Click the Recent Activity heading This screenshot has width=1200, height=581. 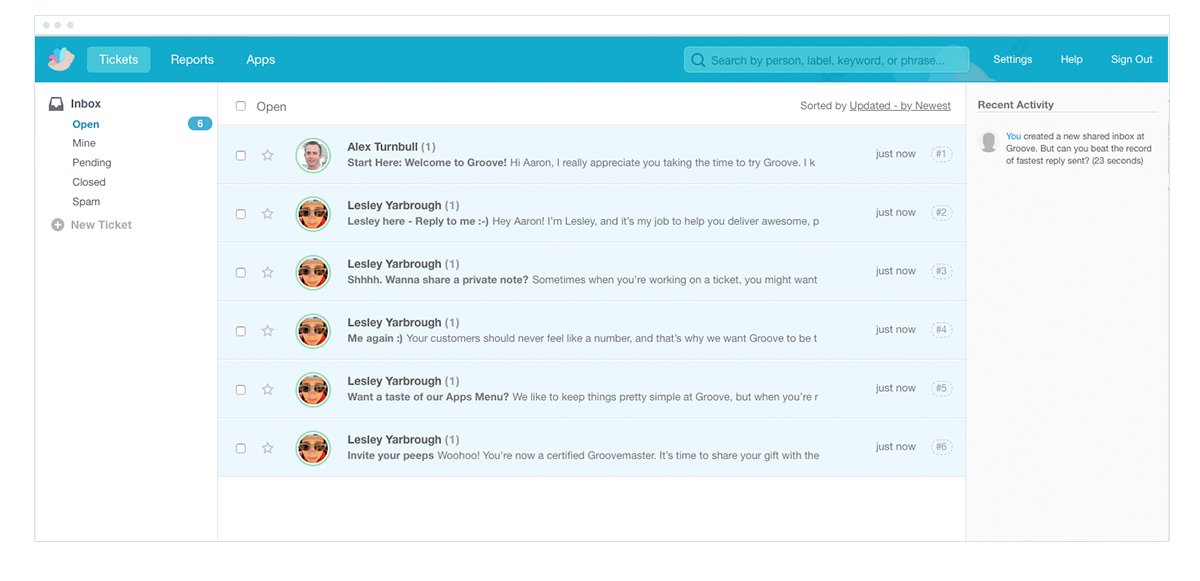coord(1016,105)
